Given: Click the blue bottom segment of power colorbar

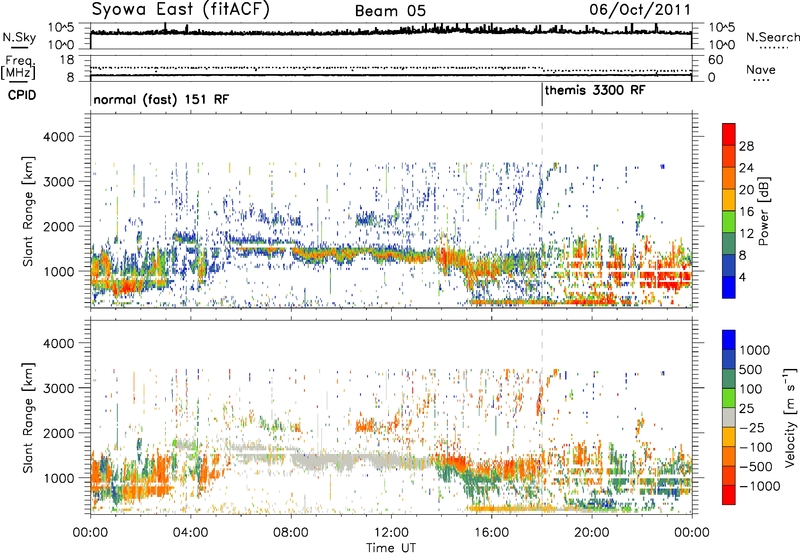Looking at the screenshot, I should coord(729,287).
